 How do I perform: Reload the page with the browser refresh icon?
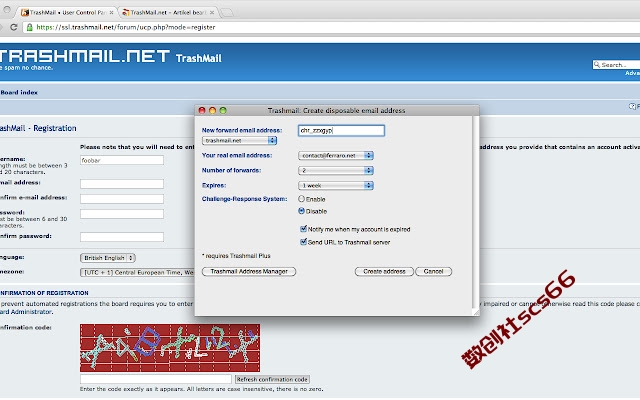pos(13,27)
